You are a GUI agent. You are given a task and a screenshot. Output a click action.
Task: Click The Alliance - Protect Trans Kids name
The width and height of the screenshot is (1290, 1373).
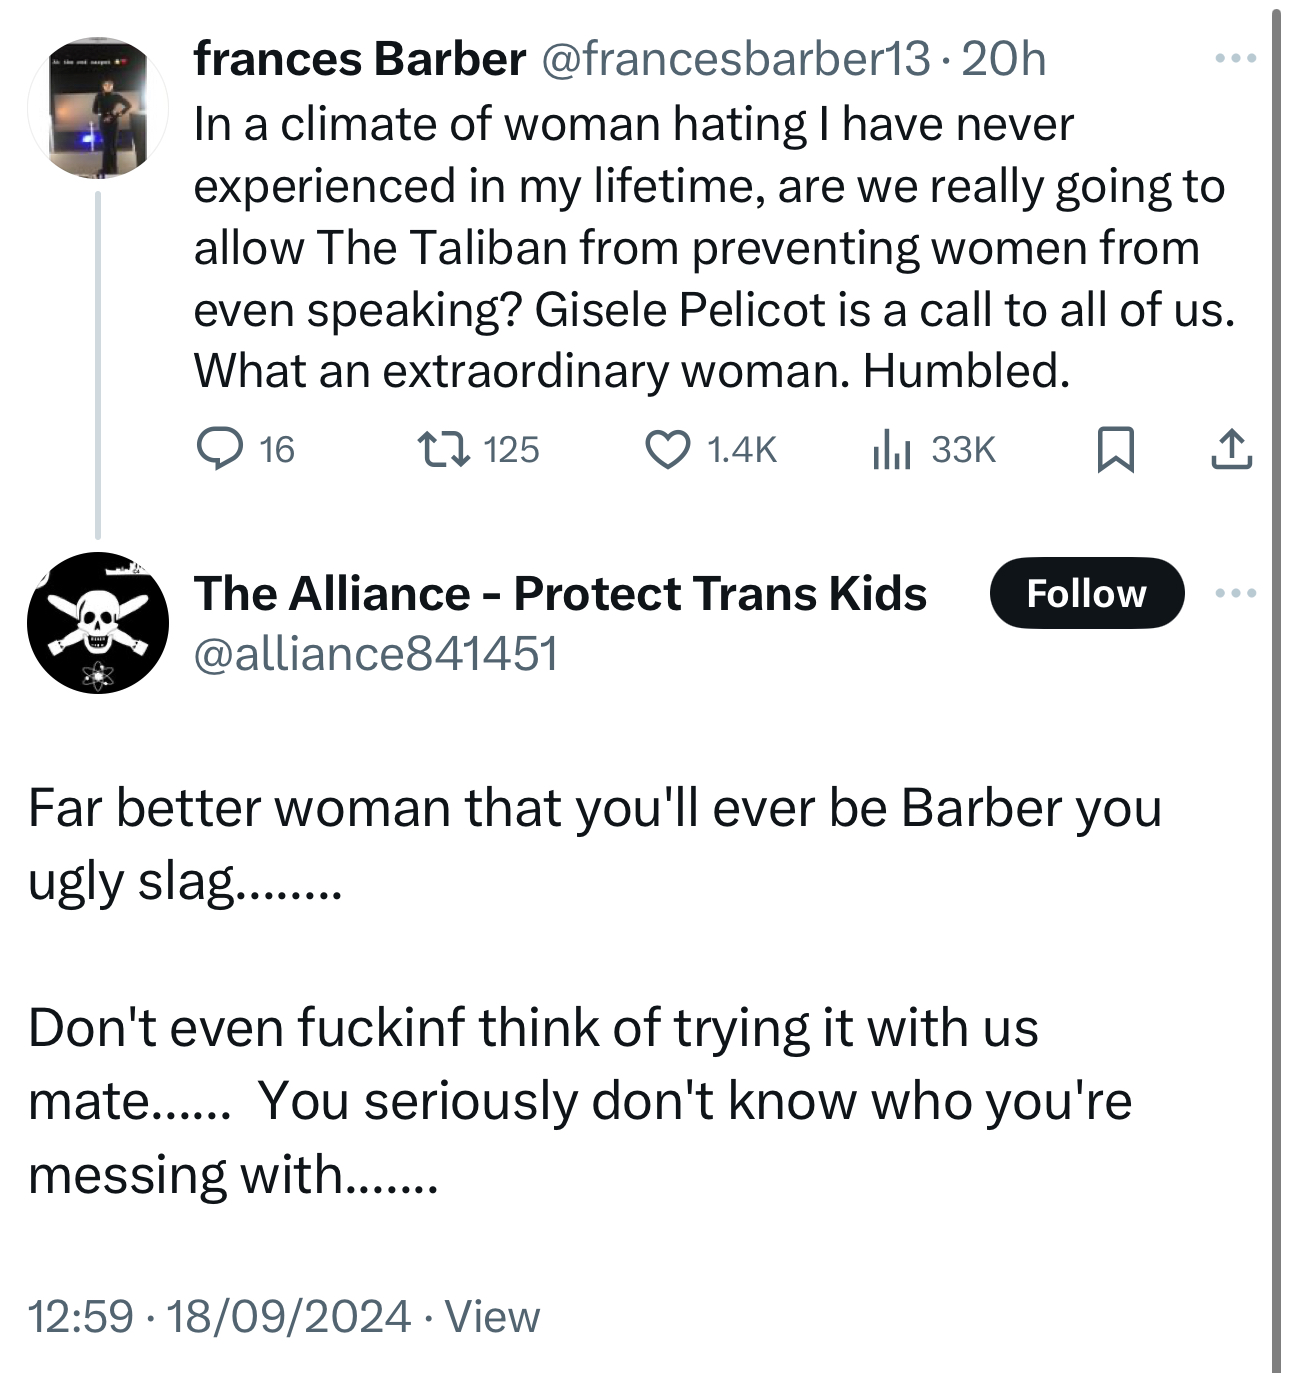pyautogui.click(x=560, y=594)
